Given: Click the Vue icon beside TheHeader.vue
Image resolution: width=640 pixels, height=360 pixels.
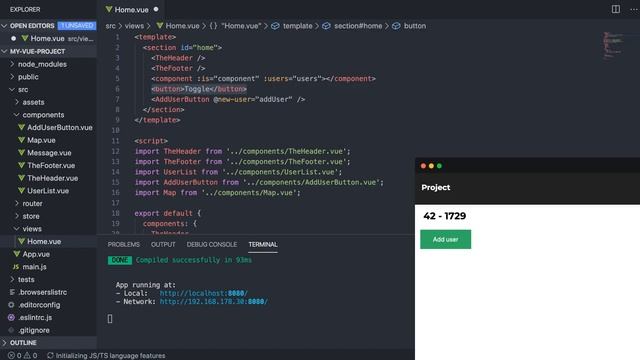Looking at the screenshot, I should click(x=22, y=178).
